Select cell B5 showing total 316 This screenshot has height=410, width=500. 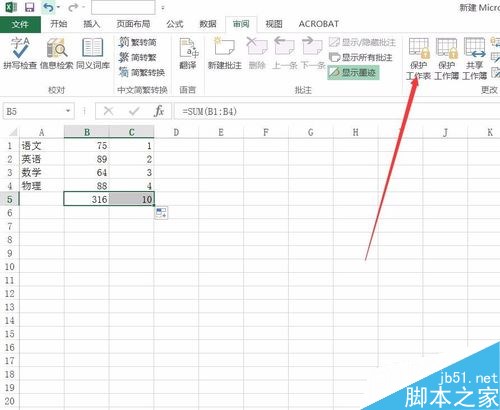coord(87,199)
